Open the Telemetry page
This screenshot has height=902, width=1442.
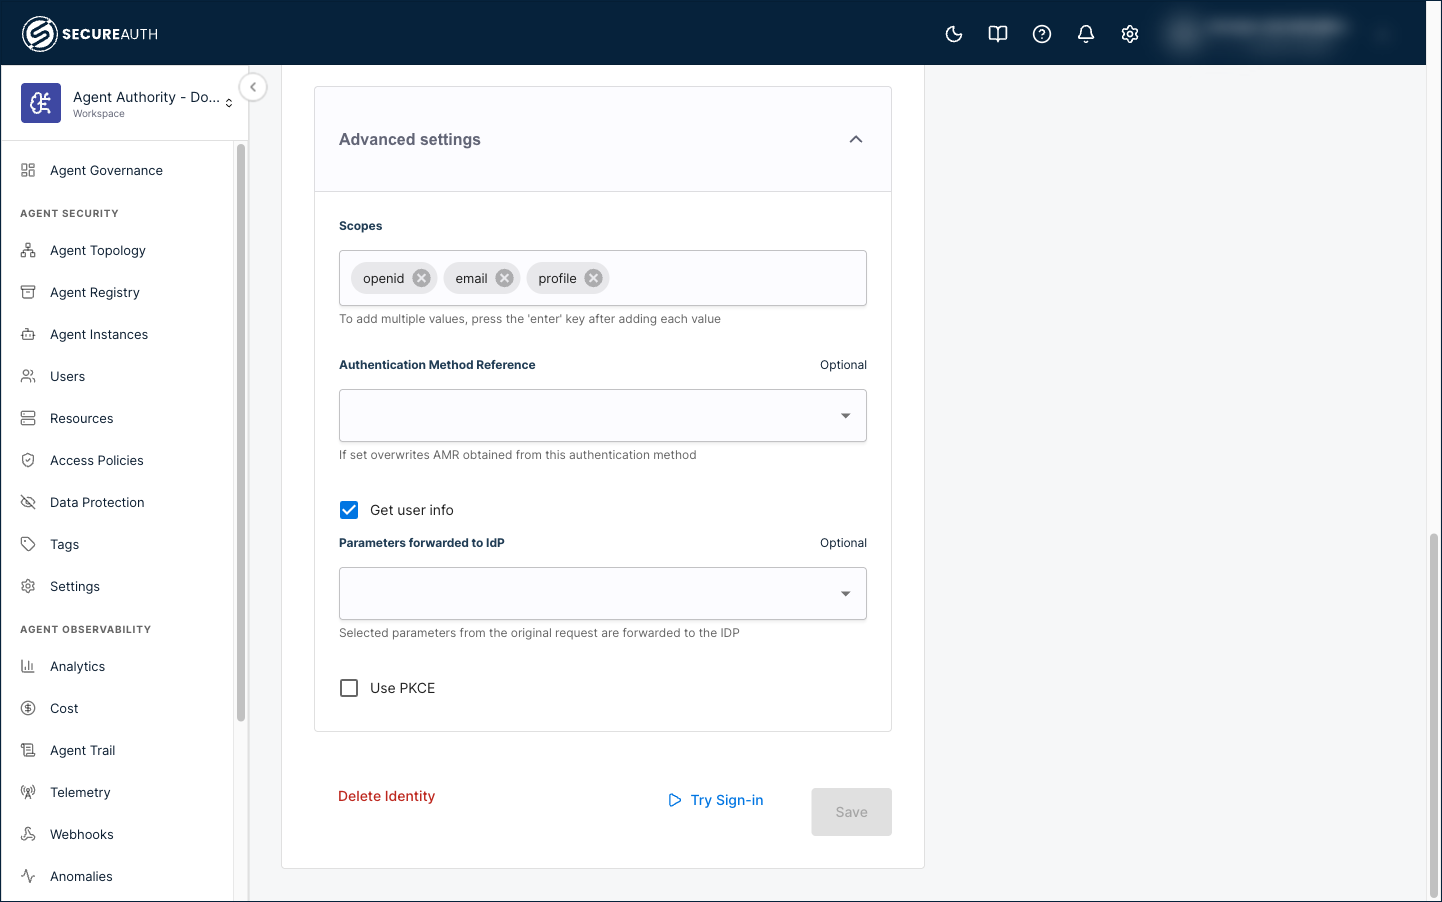tap(80, 792)
